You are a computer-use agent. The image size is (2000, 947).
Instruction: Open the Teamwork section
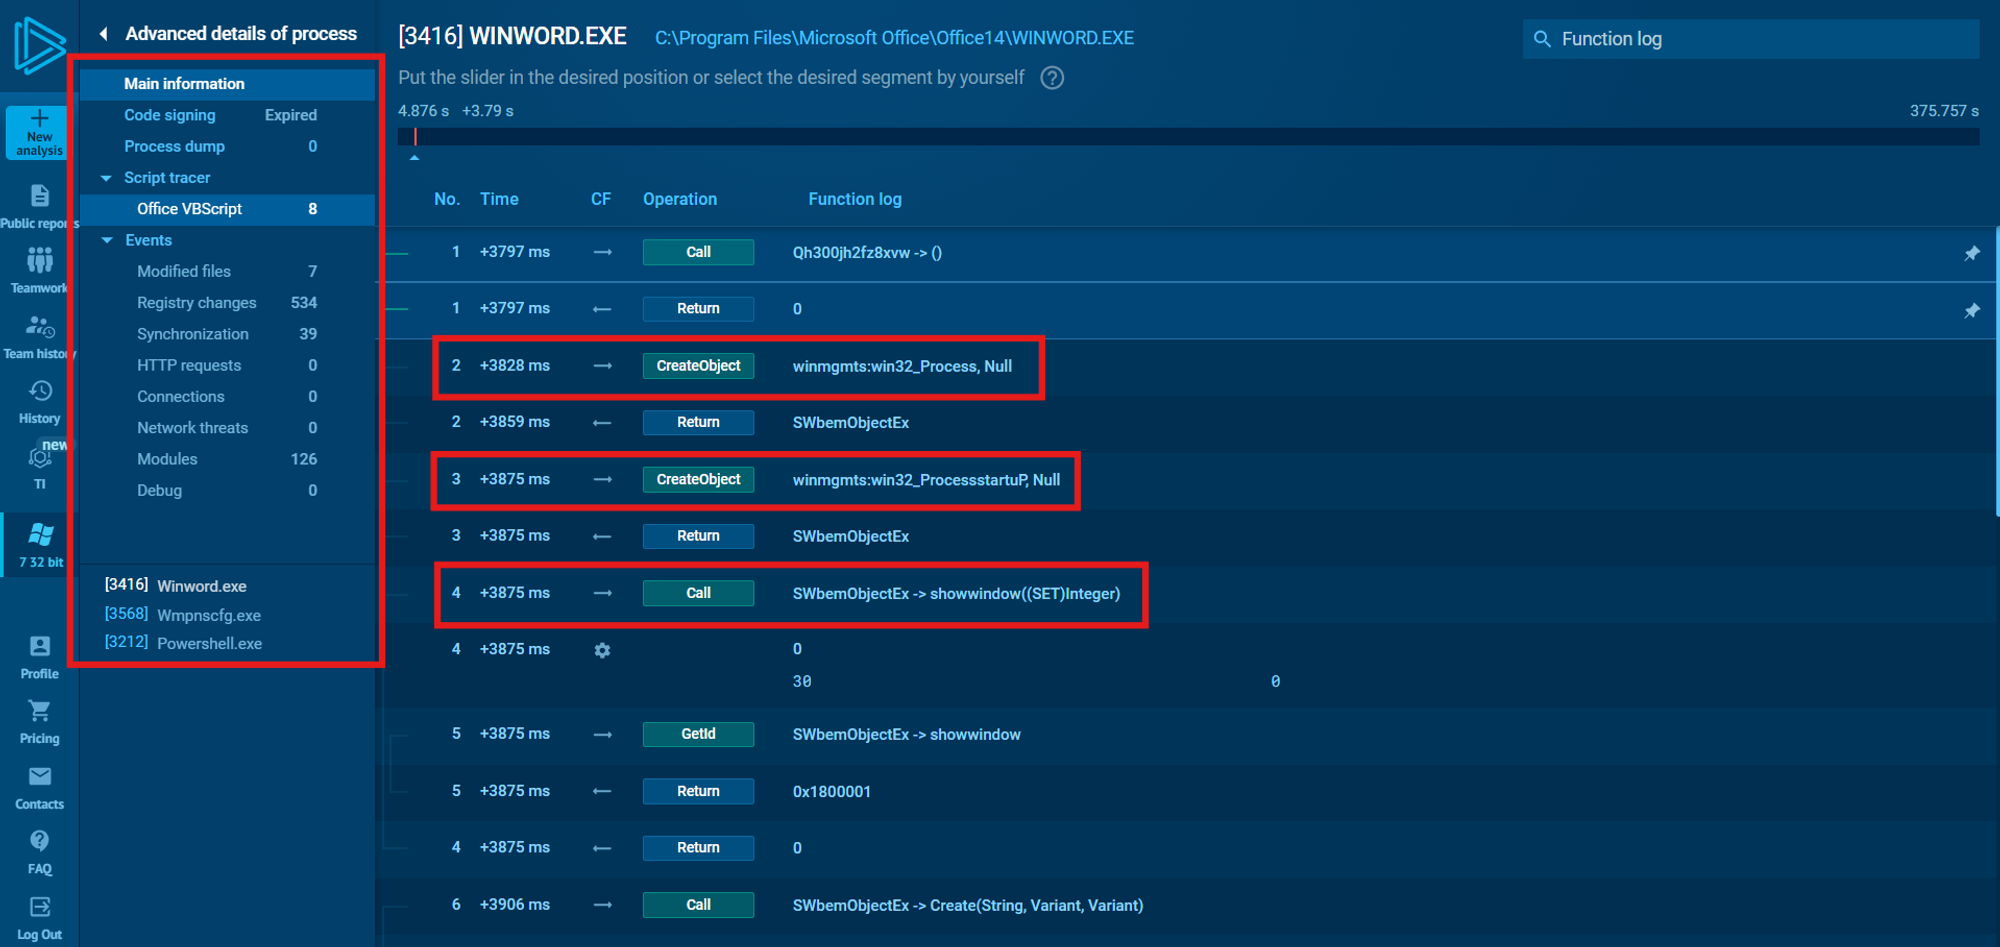click(39, 262)
